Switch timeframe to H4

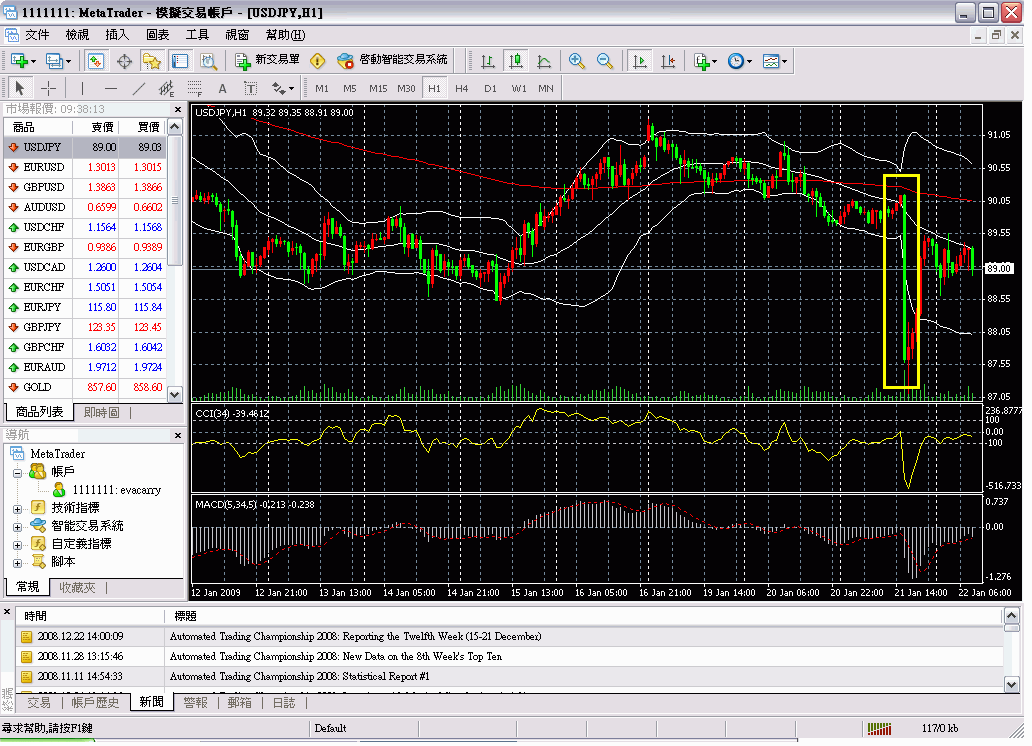point(460,88)
